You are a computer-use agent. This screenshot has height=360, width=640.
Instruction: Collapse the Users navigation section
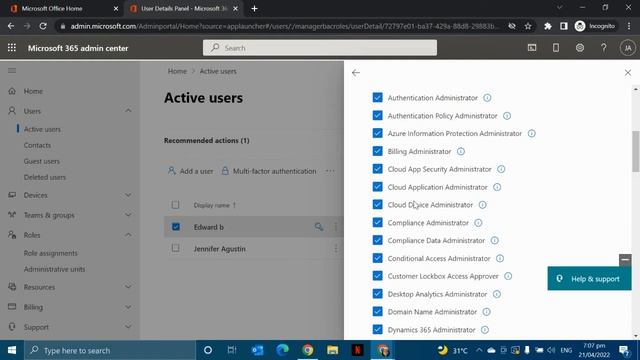point(128,111)
